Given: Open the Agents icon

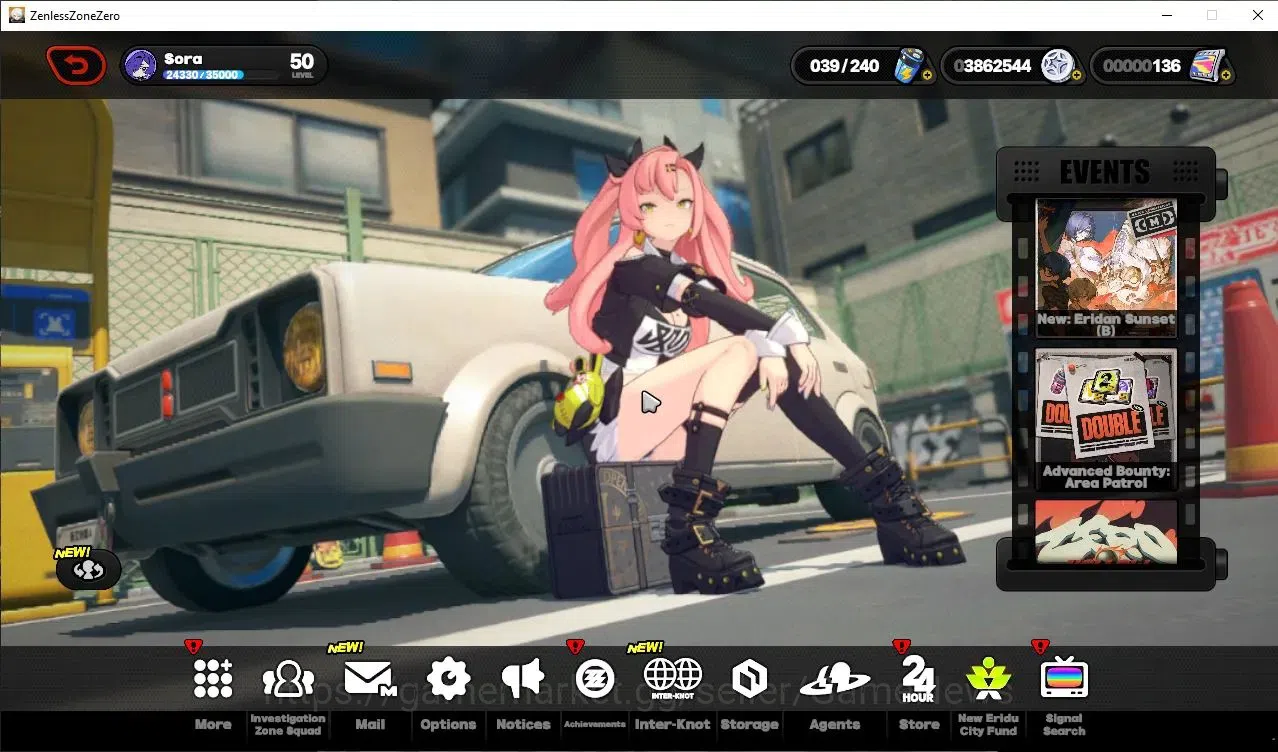Looking at the screenshot, I should point(835,680).
